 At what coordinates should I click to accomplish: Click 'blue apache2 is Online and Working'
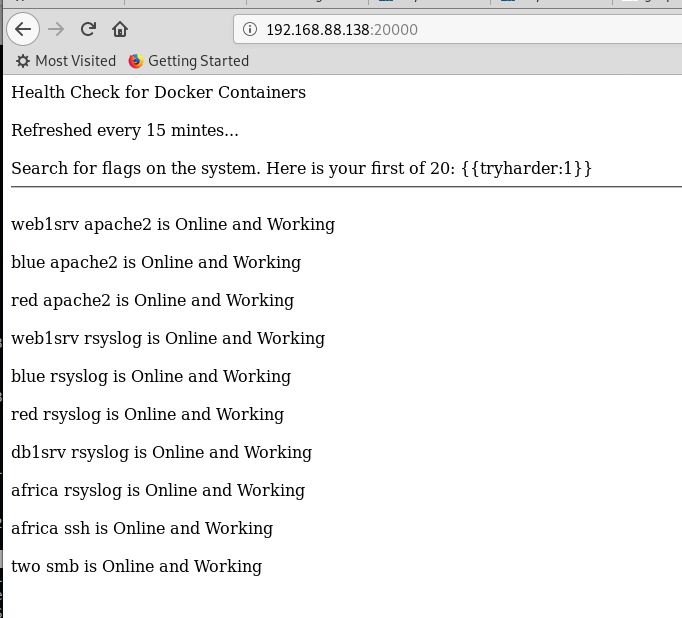coord(156,262)
